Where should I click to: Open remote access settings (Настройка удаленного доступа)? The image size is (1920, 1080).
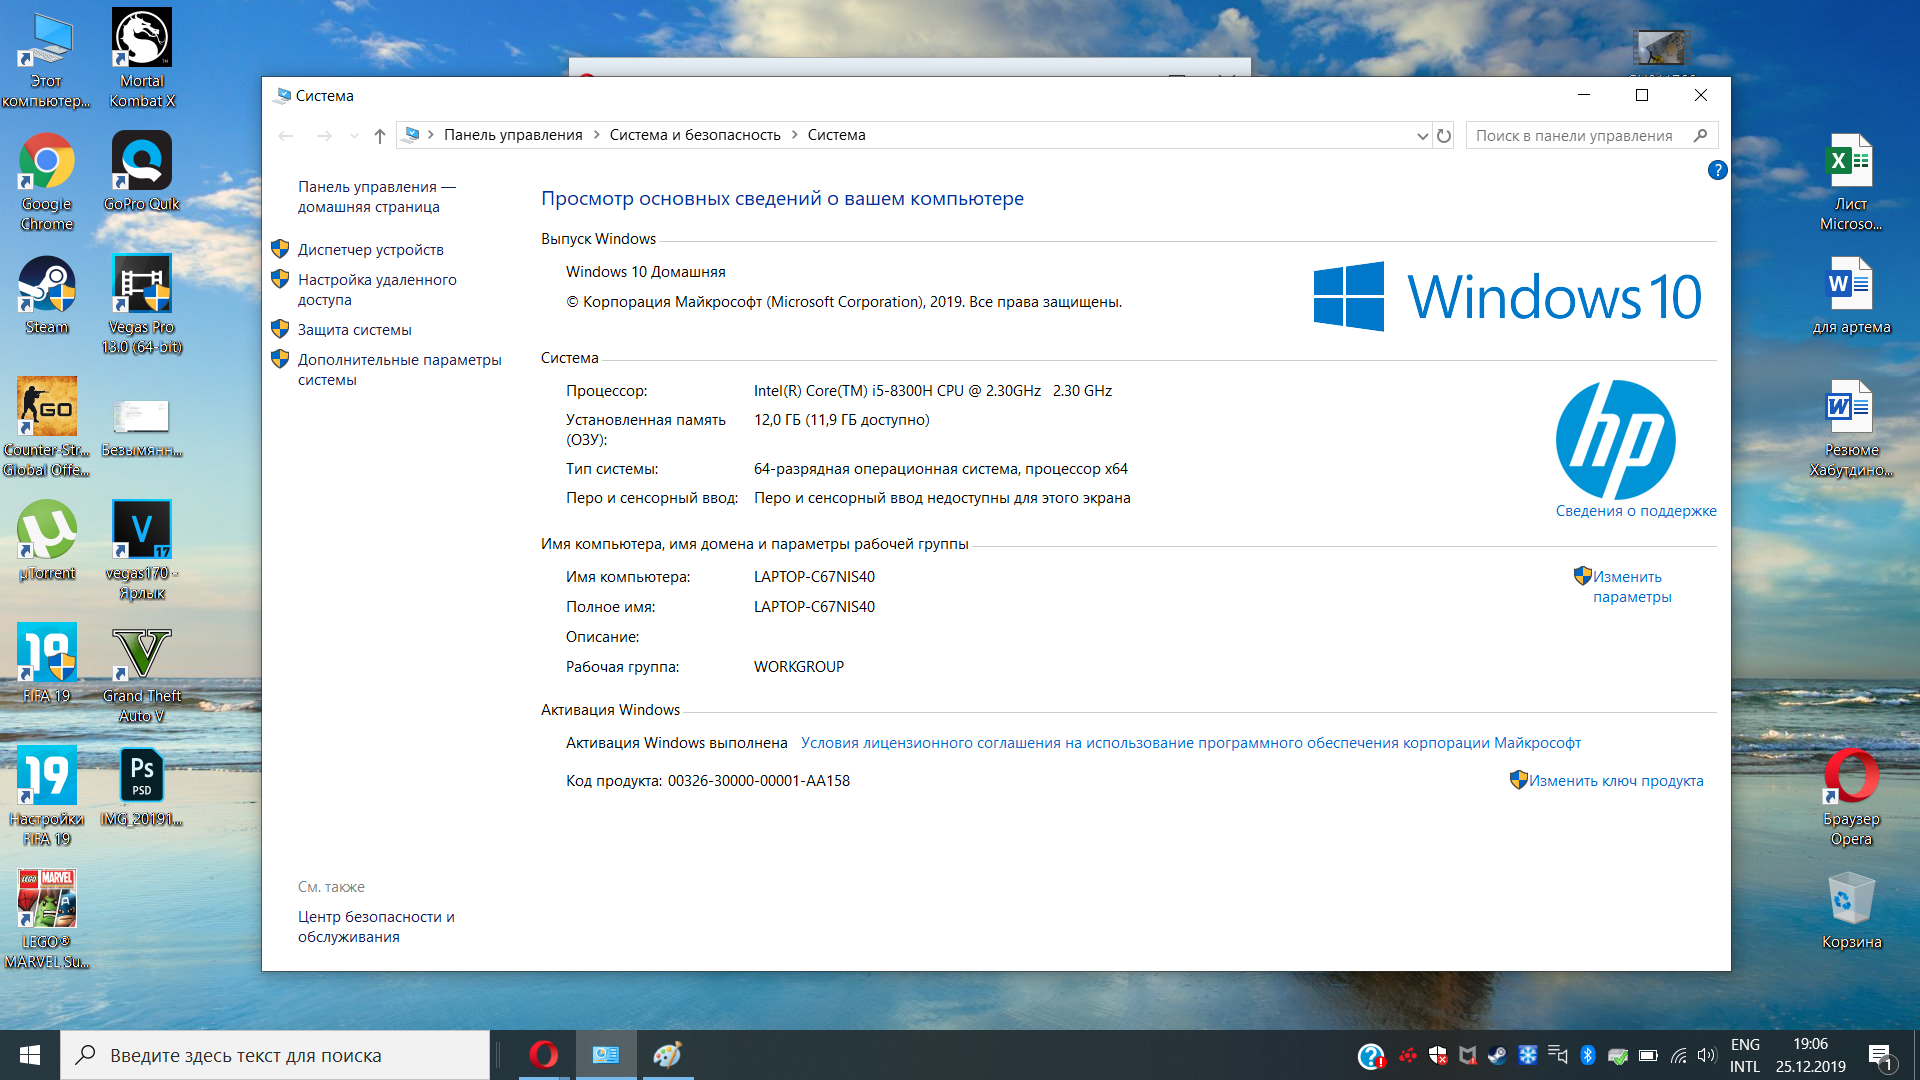377,290
